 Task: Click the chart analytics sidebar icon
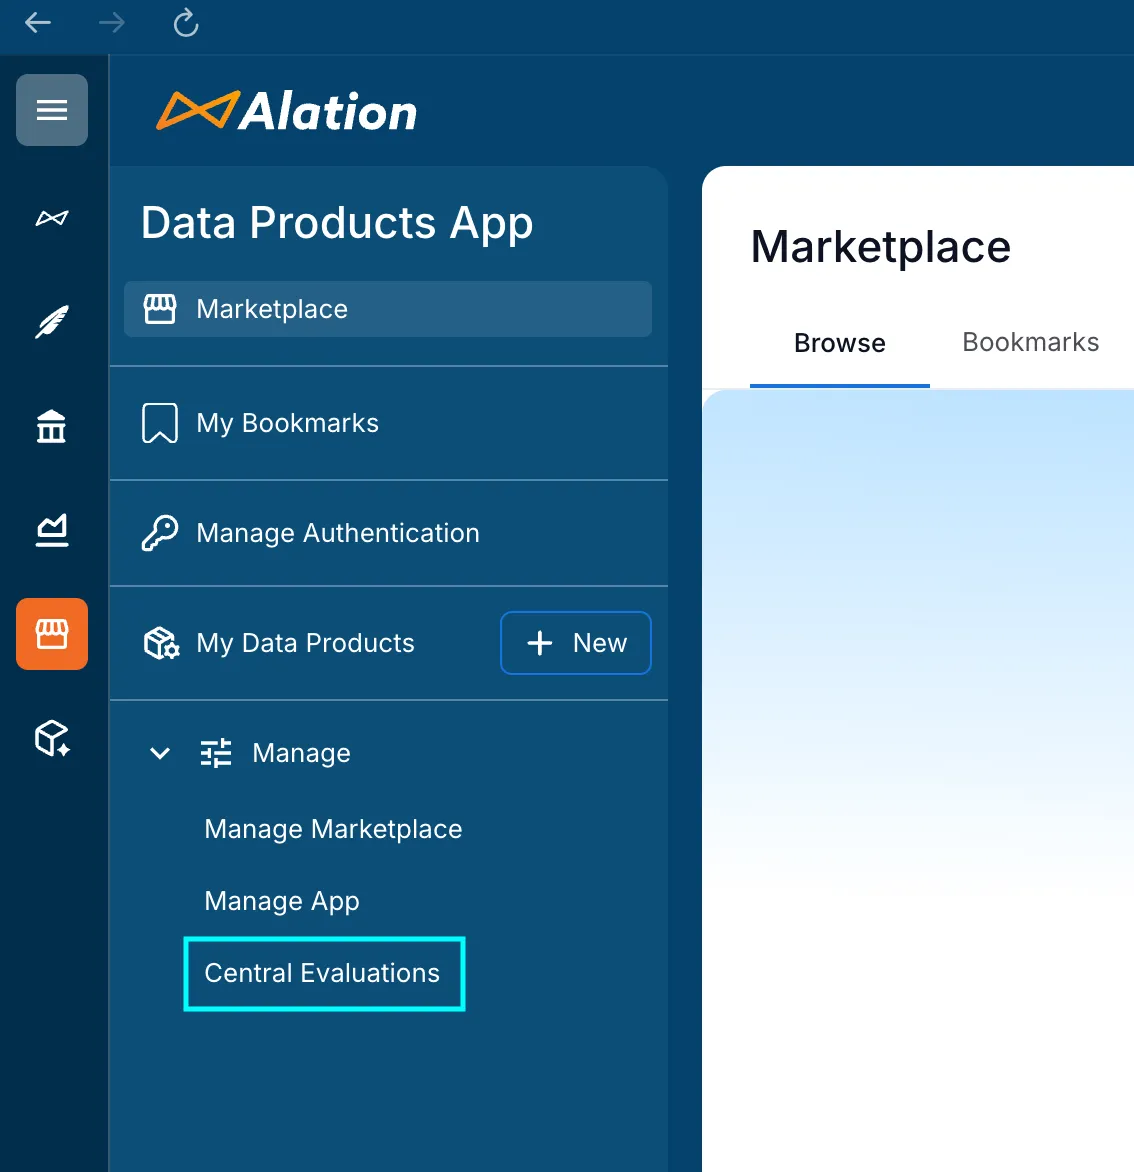pos(52,530)
